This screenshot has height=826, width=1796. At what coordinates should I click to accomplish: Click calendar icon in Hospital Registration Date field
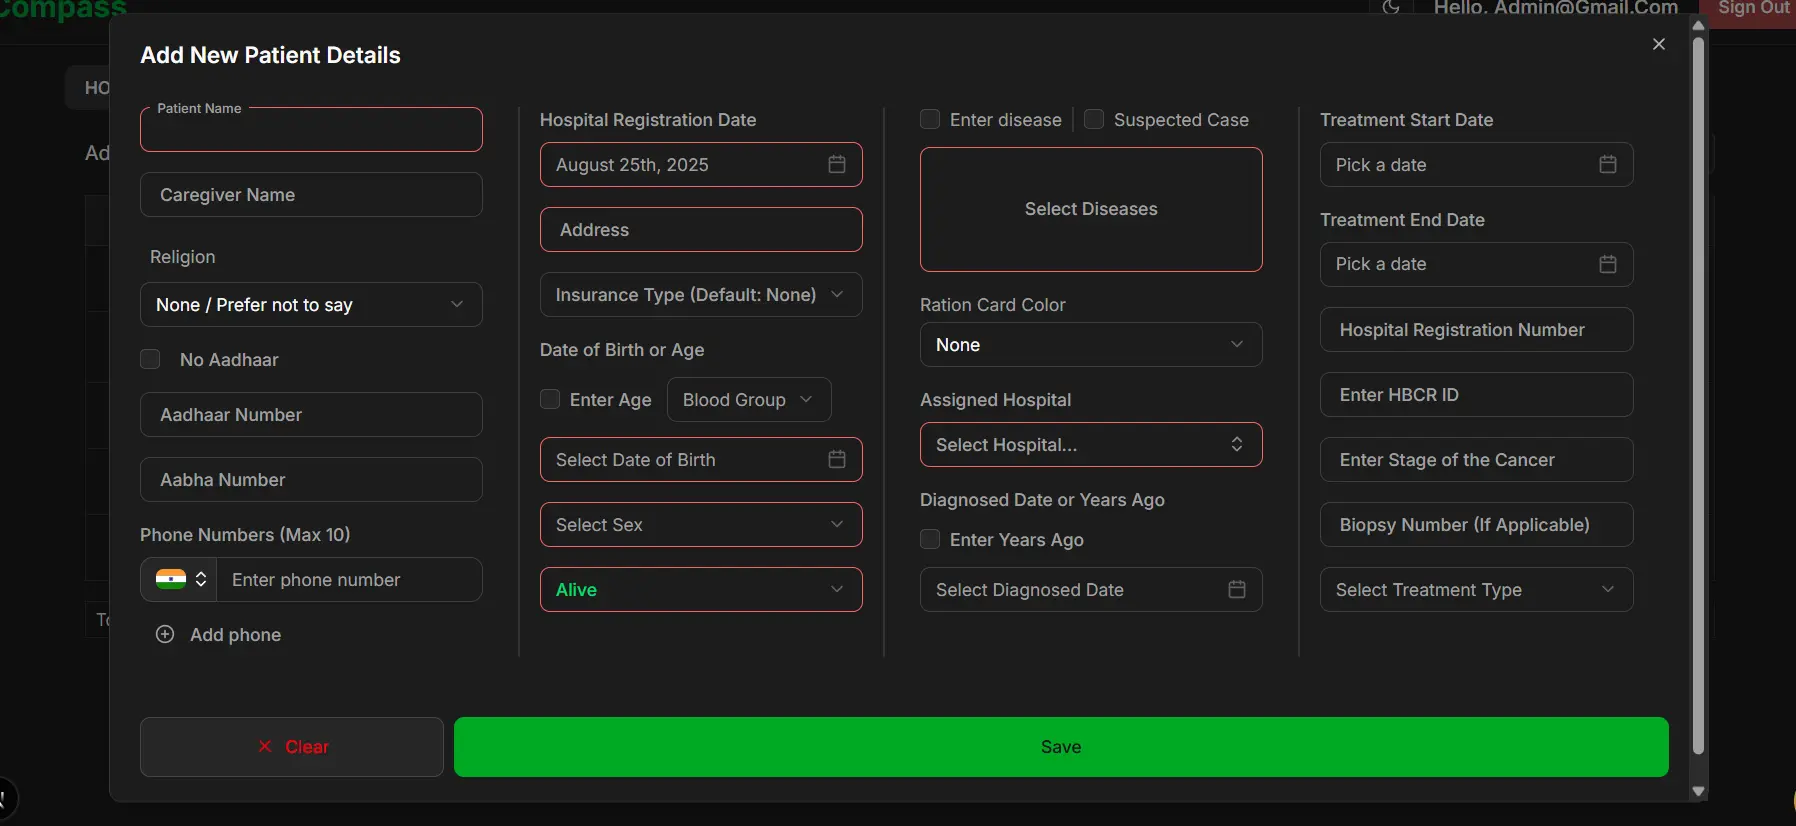(x=837, y=164)
